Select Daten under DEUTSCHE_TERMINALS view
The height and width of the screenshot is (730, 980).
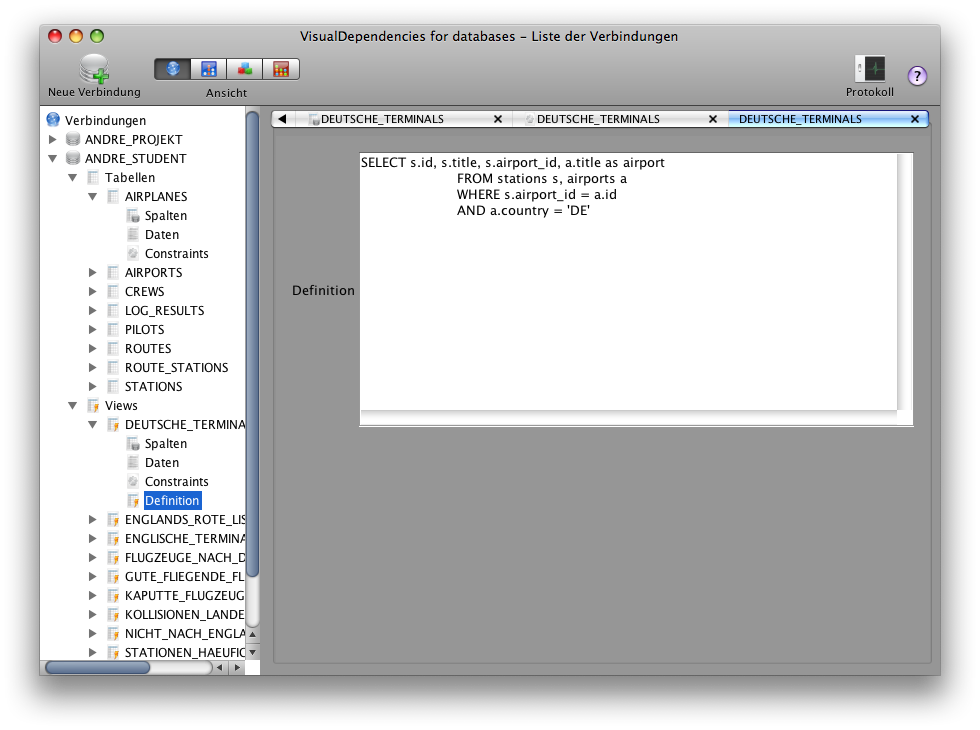[x=162, y=462]
